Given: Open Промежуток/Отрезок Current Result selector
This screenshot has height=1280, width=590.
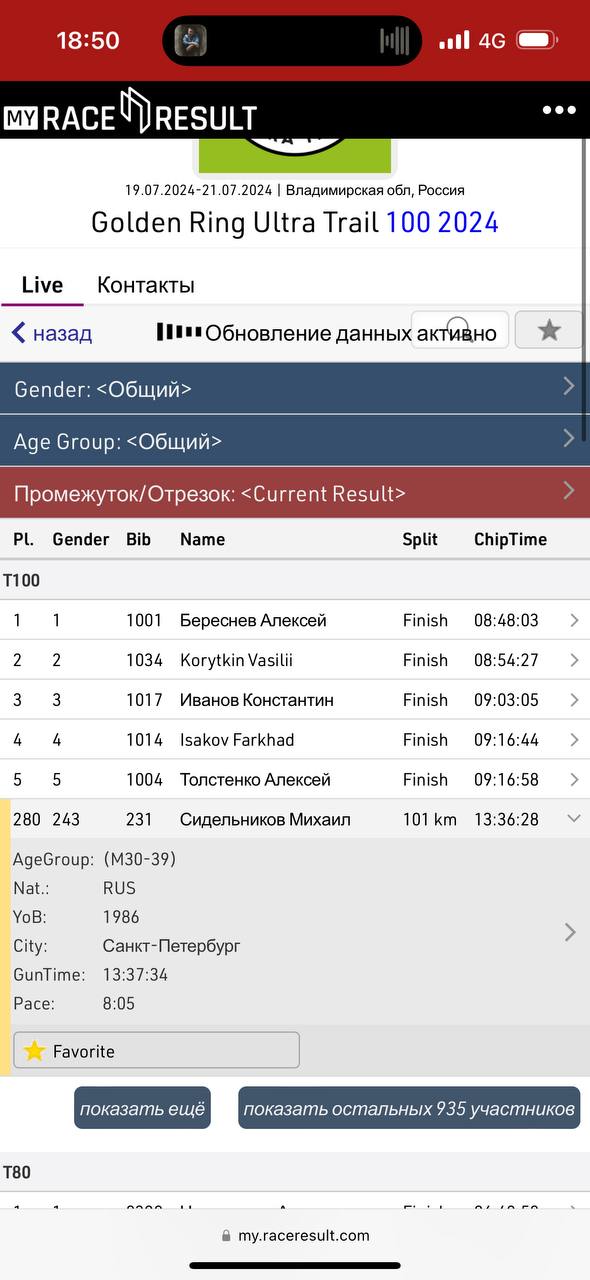Looking at the screenshot, I should 295,493.
